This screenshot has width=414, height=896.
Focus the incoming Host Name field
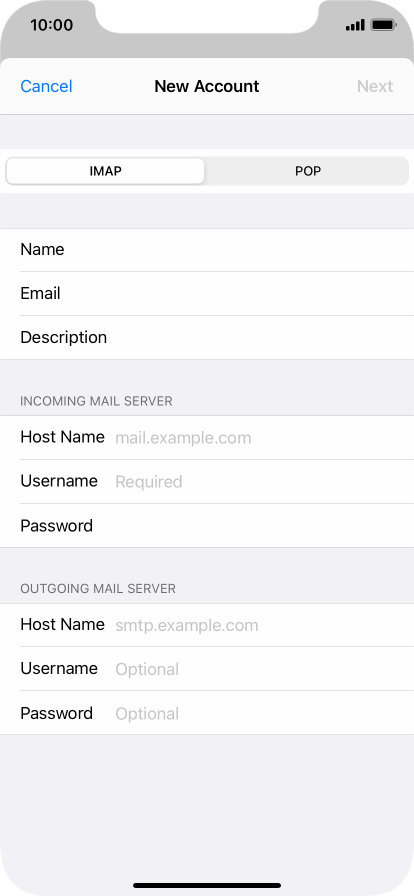click(x=207, y=438)
